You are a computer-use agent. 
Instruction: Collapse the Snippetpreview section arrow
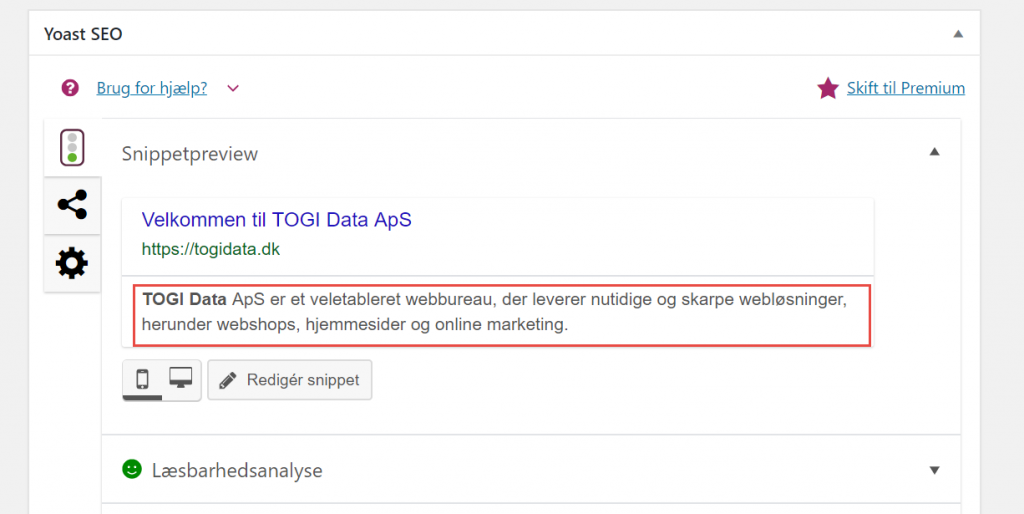click(x=935, y=152)
